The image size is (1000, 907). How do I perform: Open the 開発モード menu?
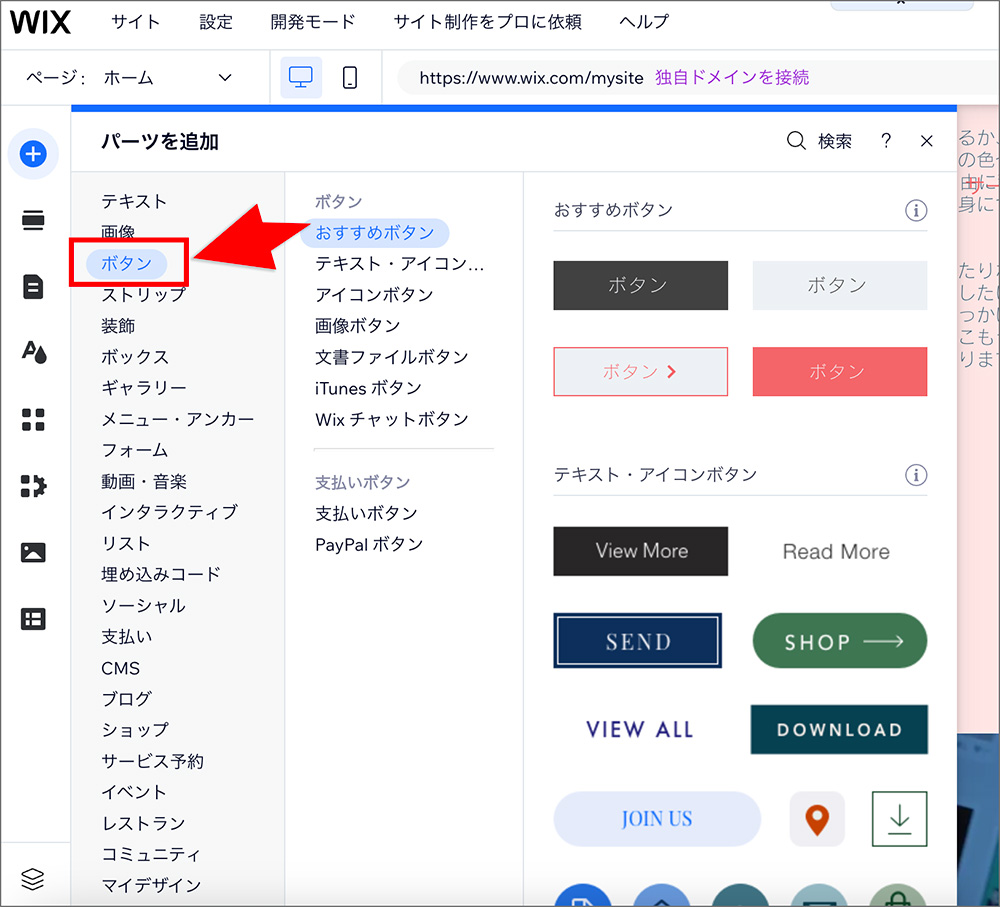coord(312,22)
